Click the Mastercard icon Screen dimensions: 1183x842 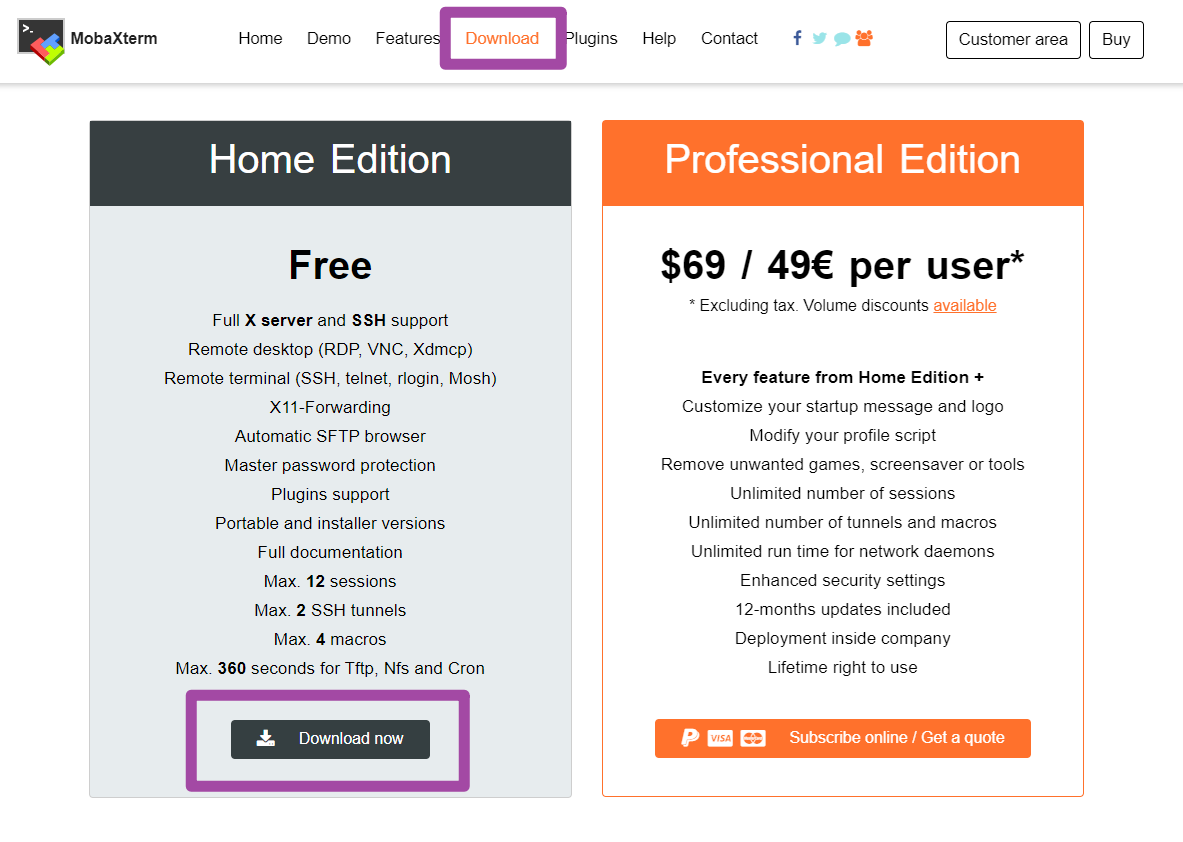[753, 738]
